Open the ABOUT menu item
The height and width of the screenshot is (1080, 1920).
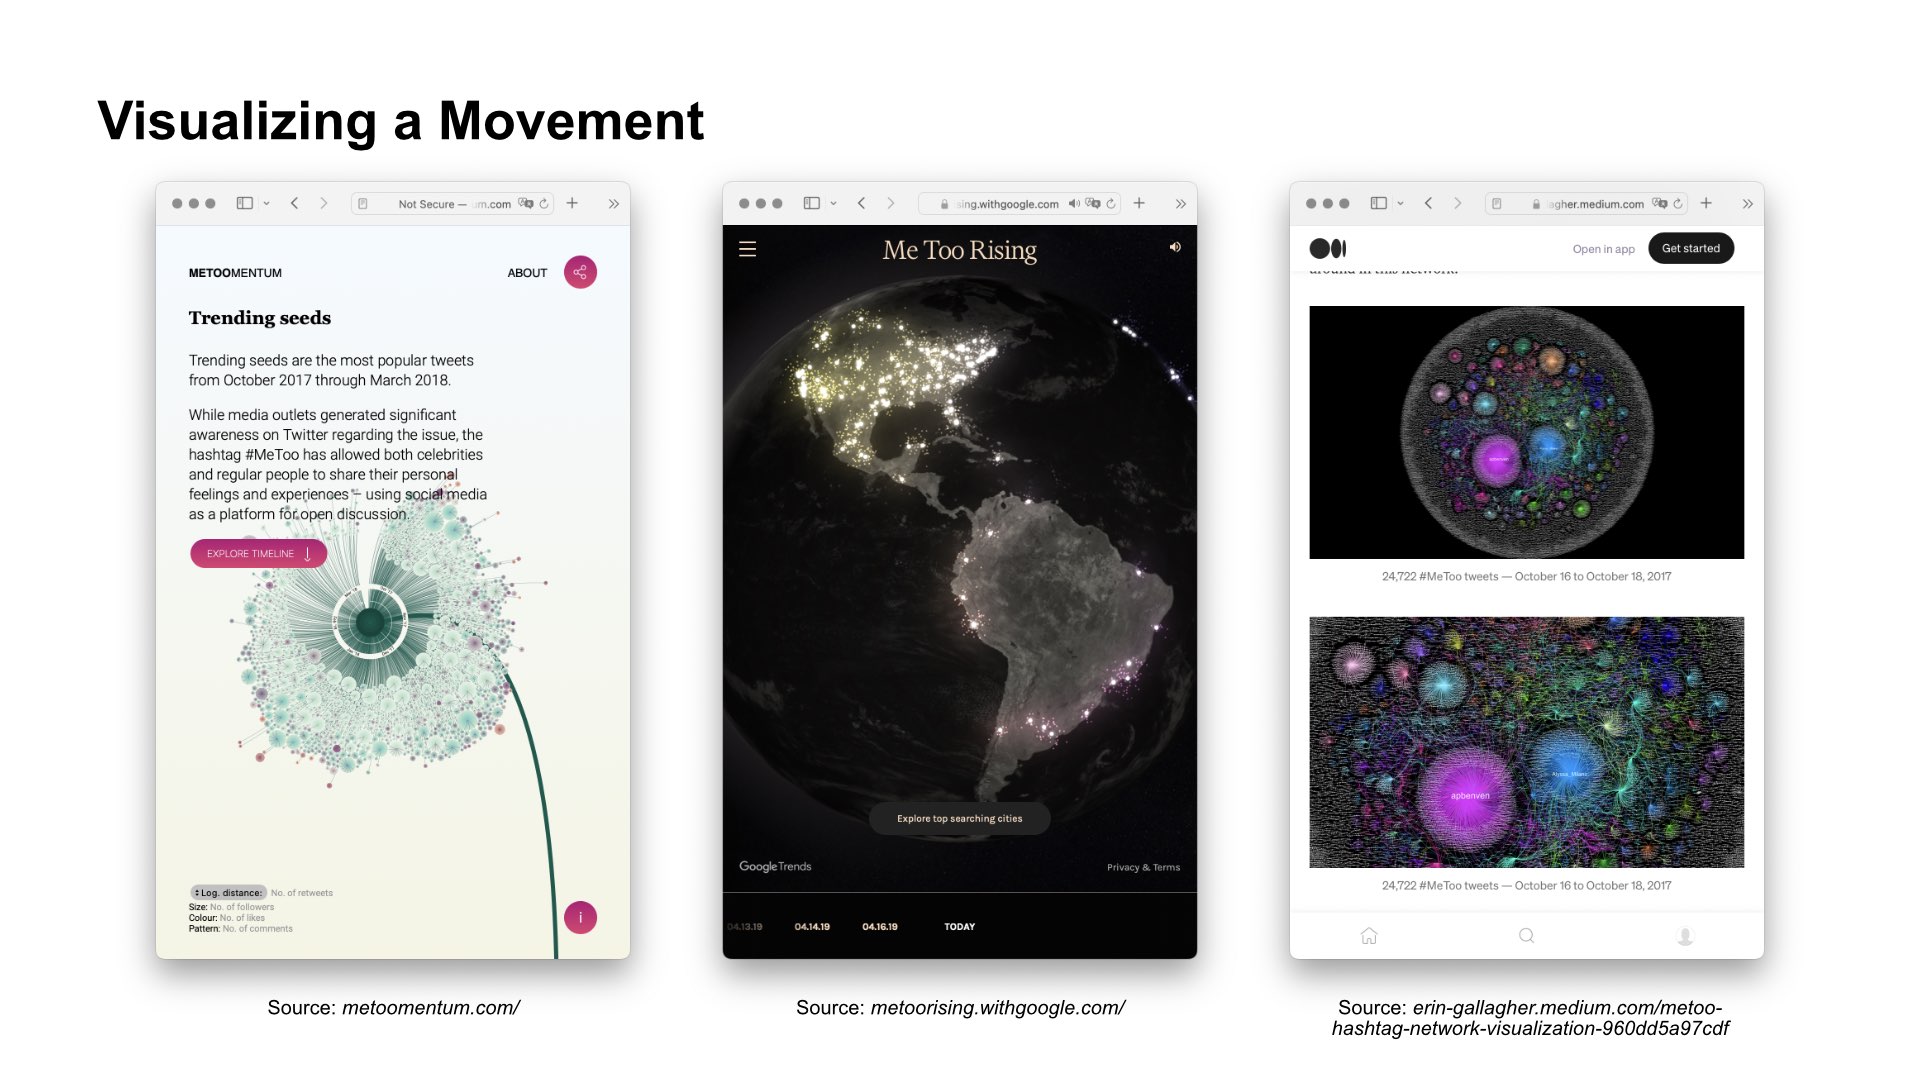click(527, 273)
